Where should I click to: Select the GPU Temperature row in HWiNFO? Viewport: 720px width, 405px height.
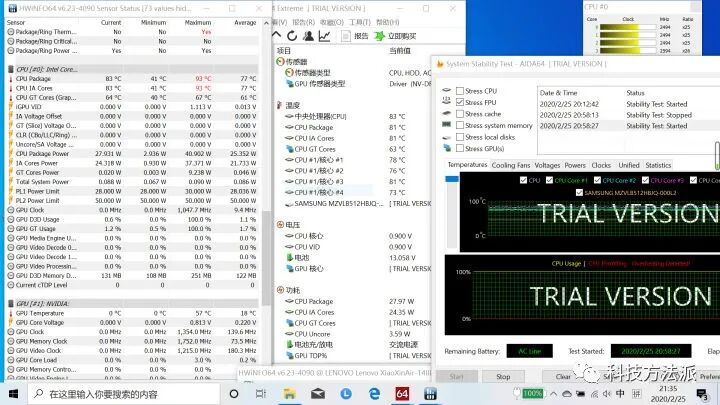pyautogui.click(x=133, y=313)
